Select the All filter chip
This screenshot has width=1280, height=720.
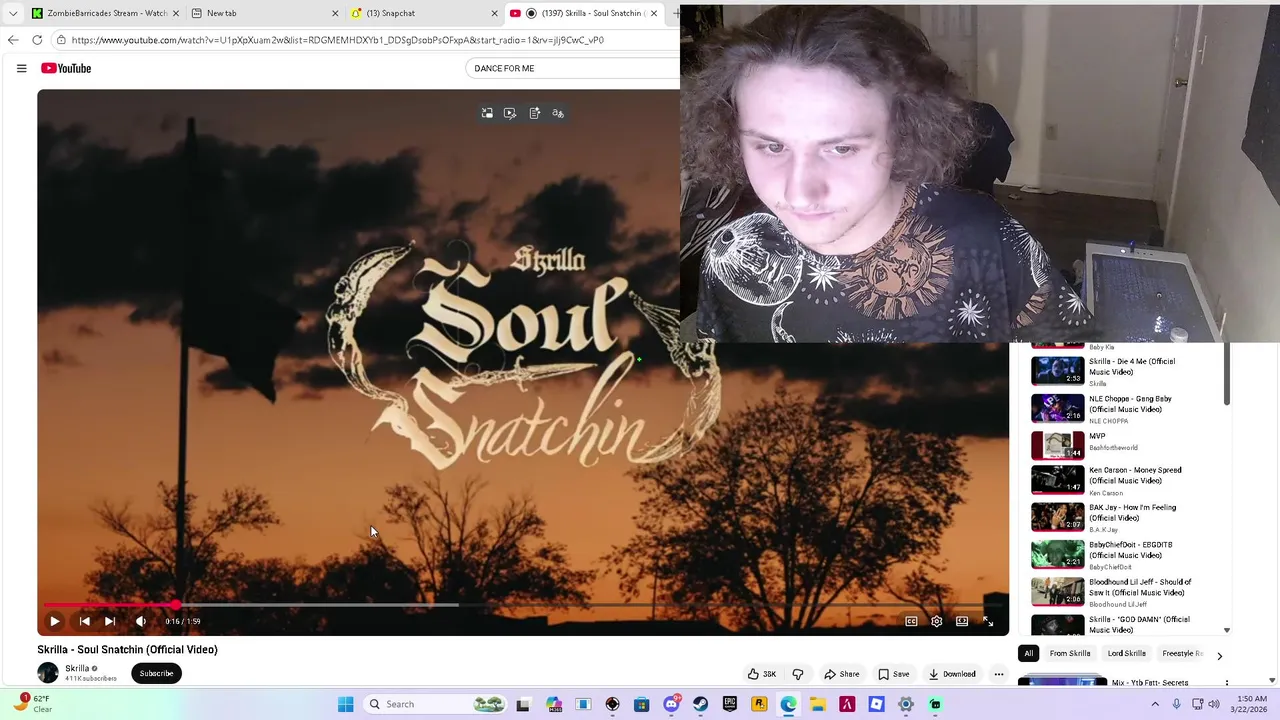(x=1028, y=653)
